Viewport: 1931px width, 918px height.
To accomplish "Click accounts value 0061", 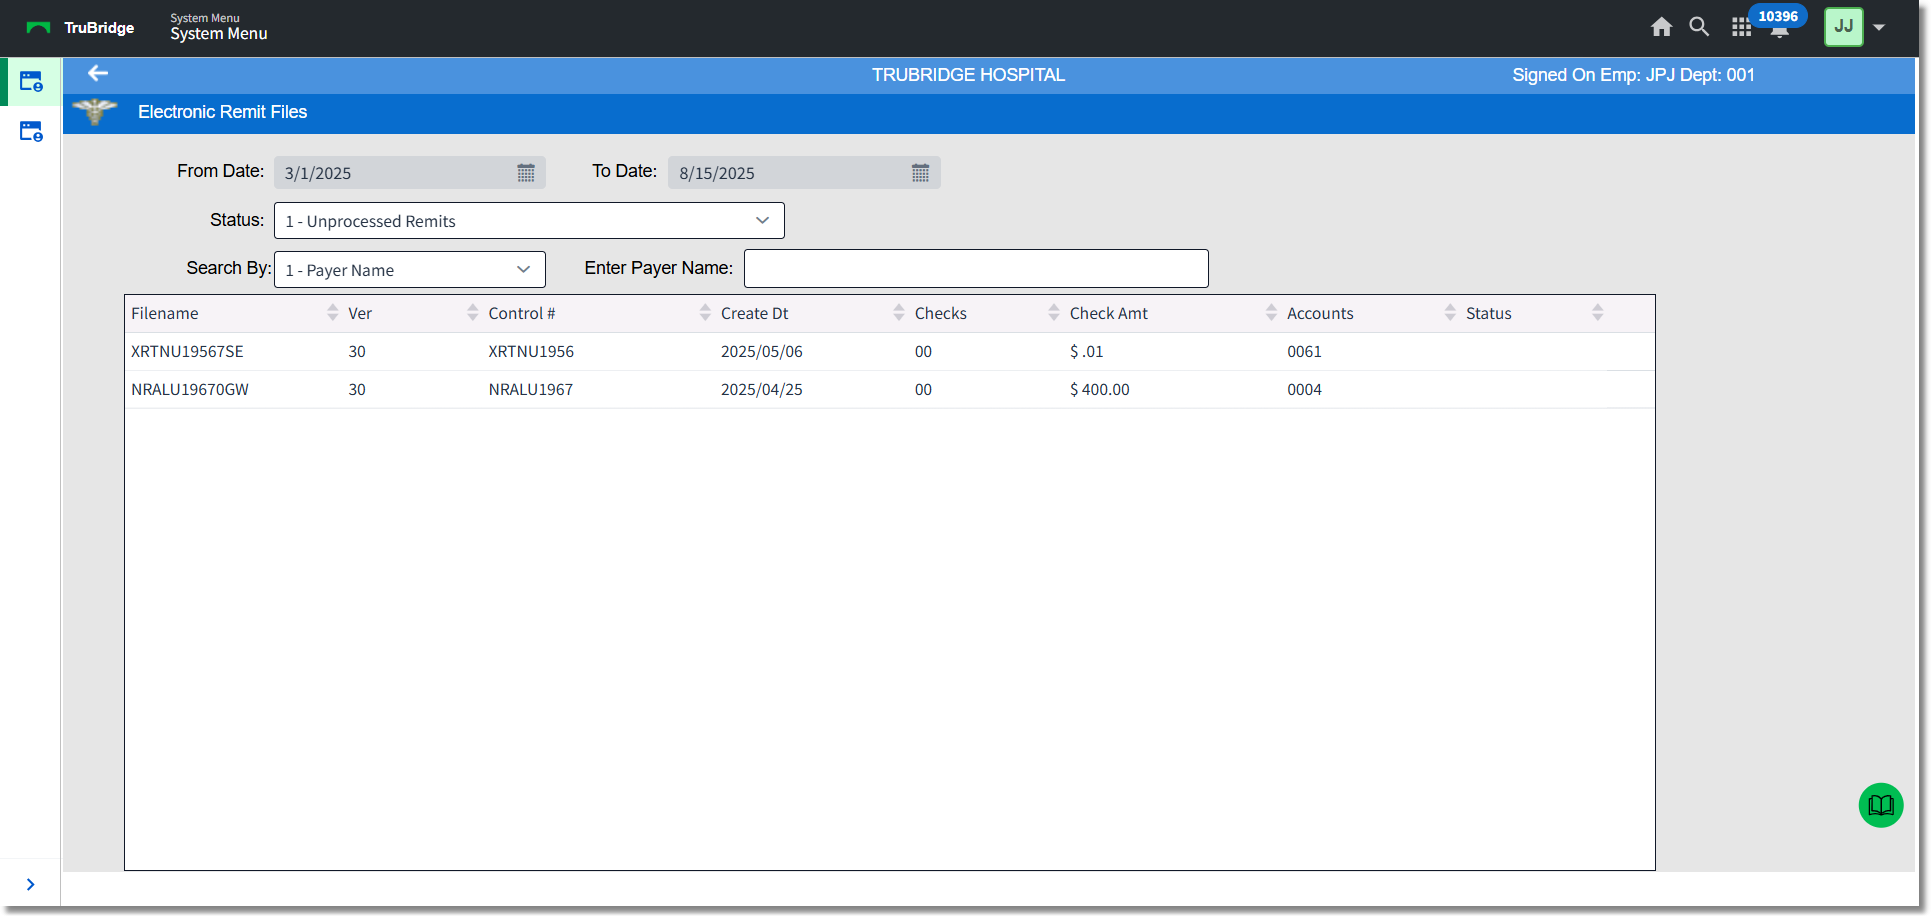I will pos(1304,351).
